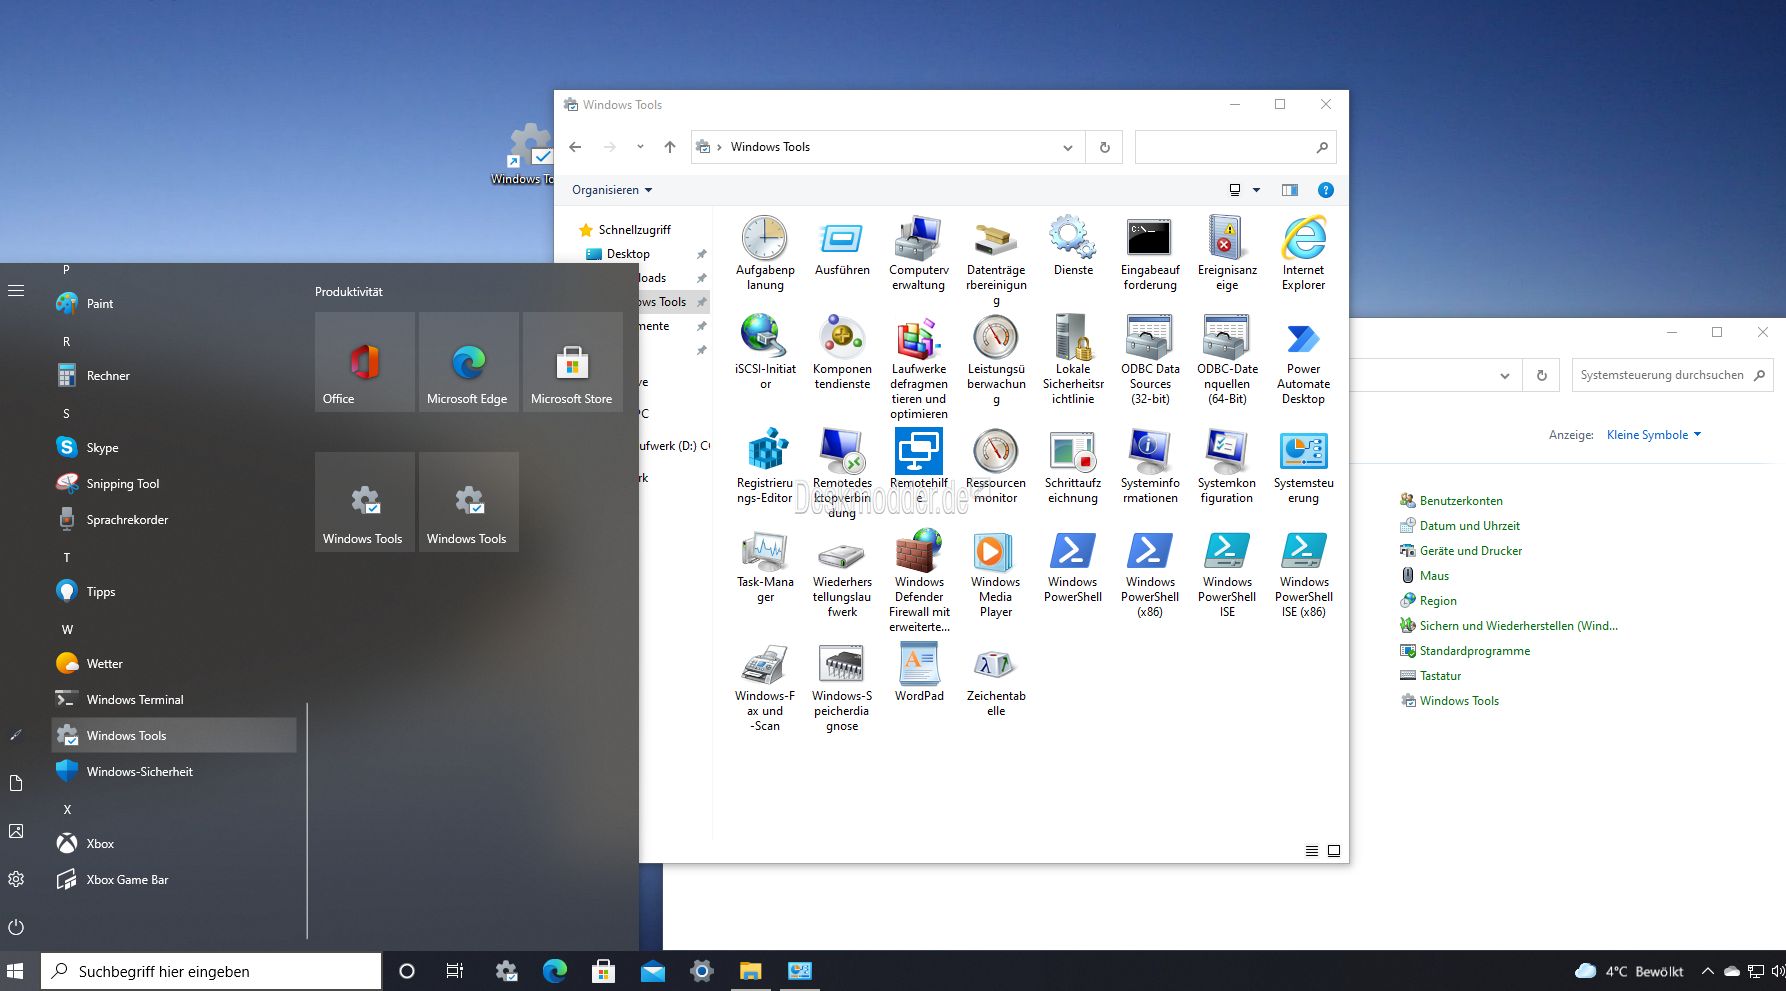Open the Power Automate Desktop icon
Image resolution: width=1786 pixels, height=991 pixels.
pos(1304,360)
